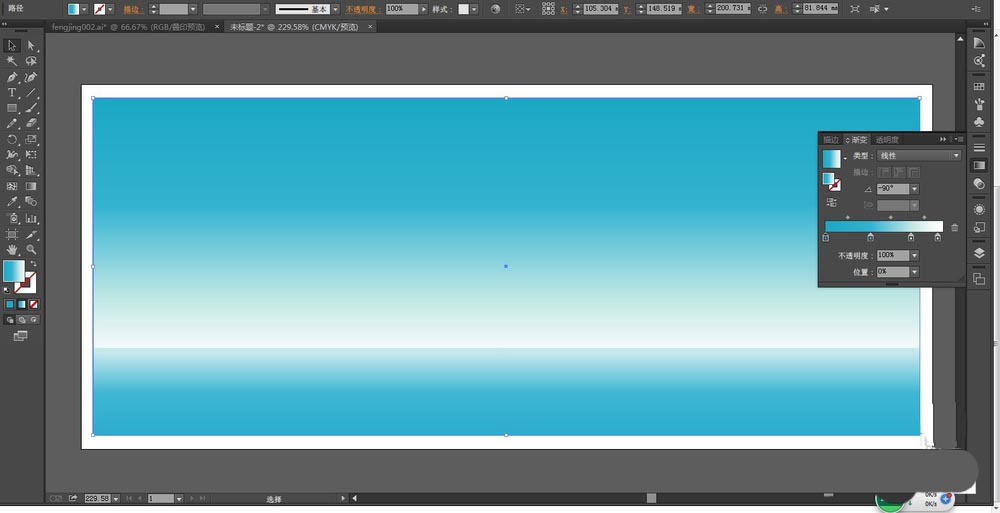This screenshot has width=1000, height=513.
Task: Select the Rotate tool
Action: 11,139
